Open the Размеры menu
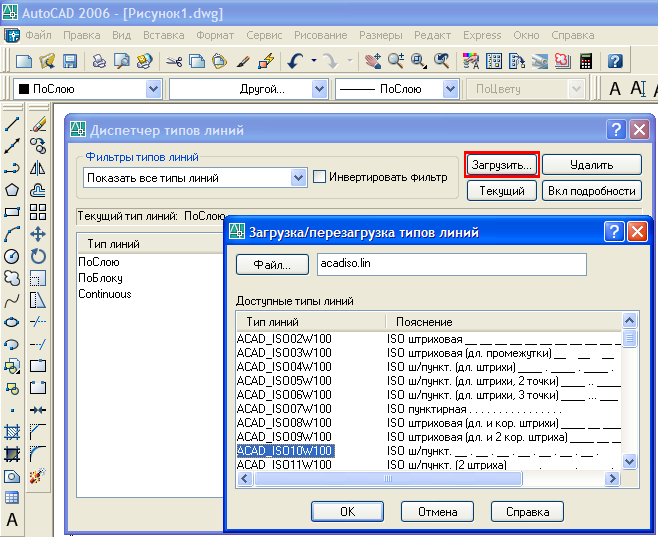The image size is (658, 537). [381, 35]
